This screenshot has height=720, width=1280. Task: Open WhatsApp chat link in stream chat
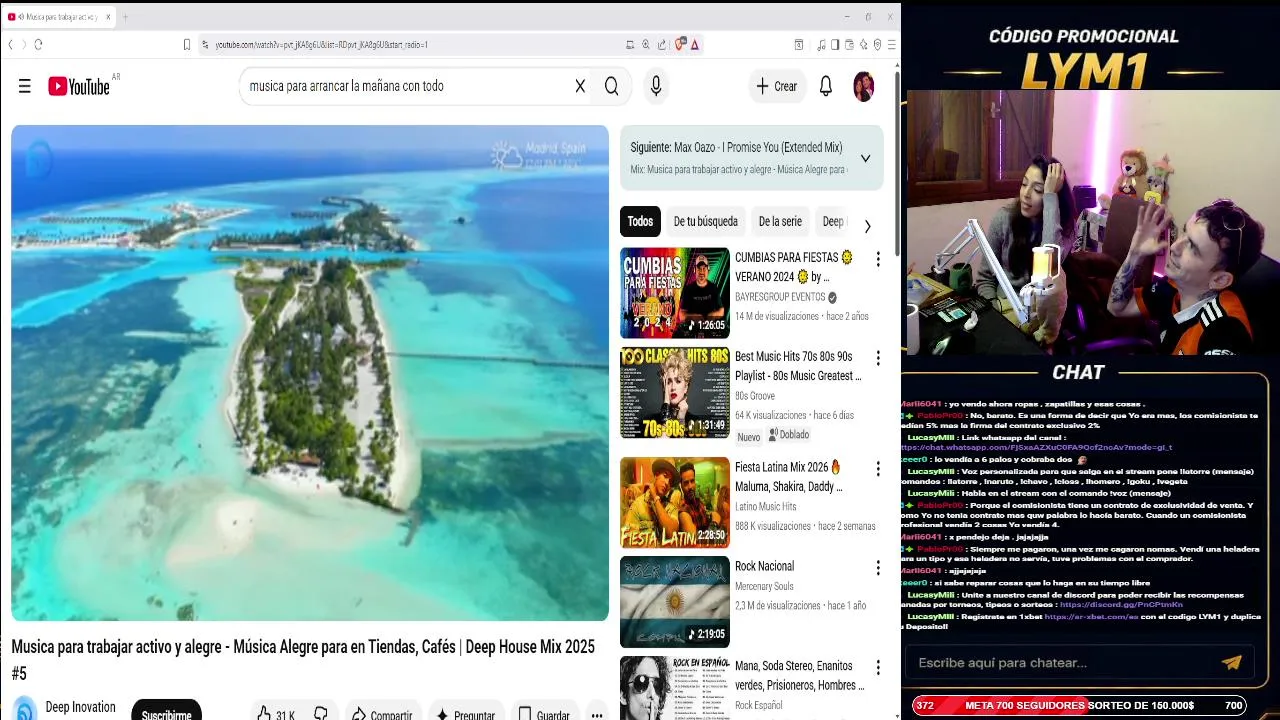(1036, 447)
